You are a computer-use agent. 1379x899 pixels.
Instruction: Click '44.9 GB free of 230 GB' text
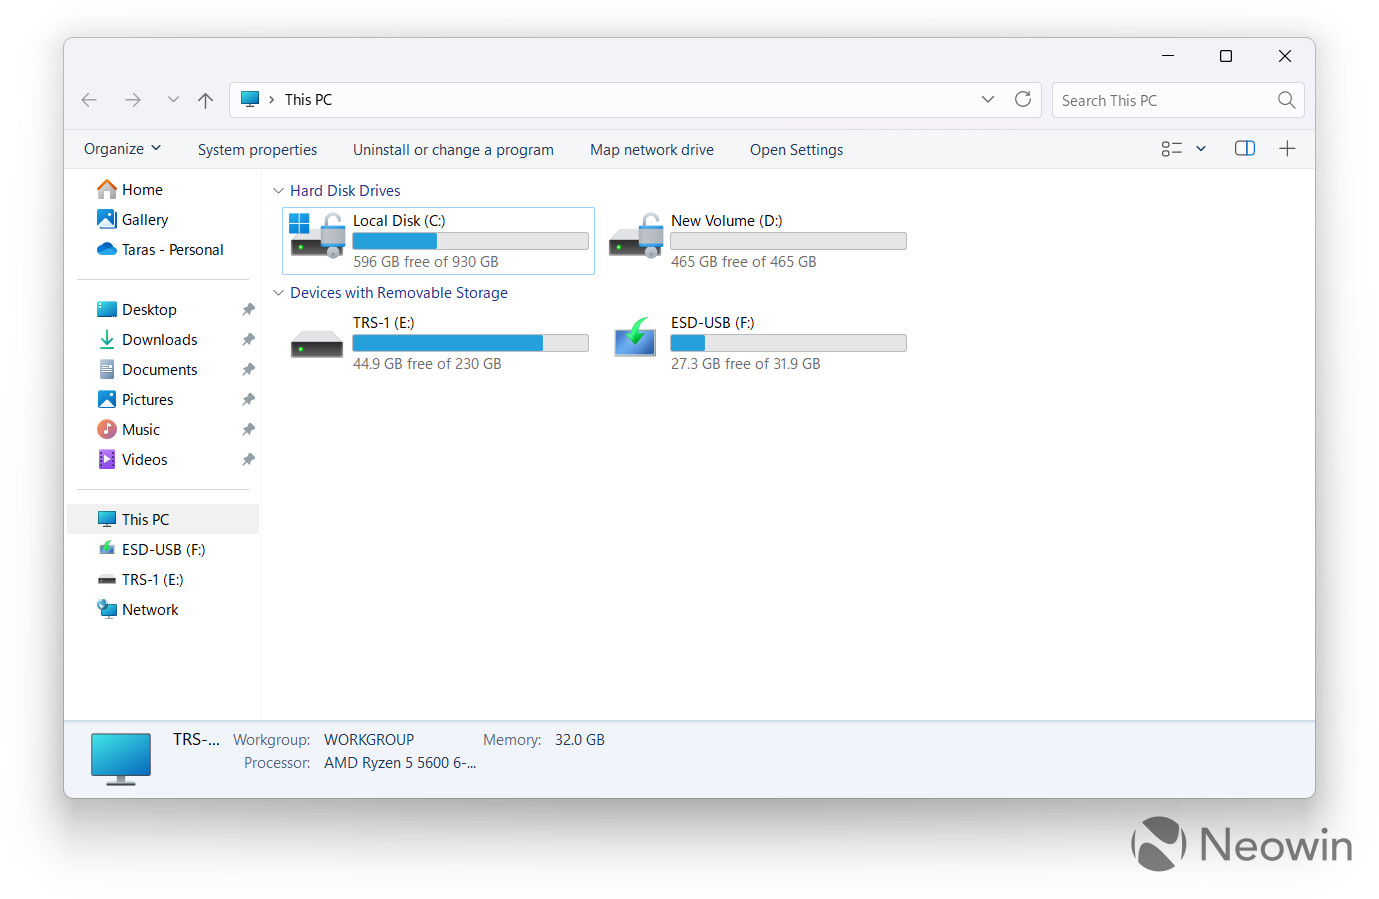click(427, 364)
